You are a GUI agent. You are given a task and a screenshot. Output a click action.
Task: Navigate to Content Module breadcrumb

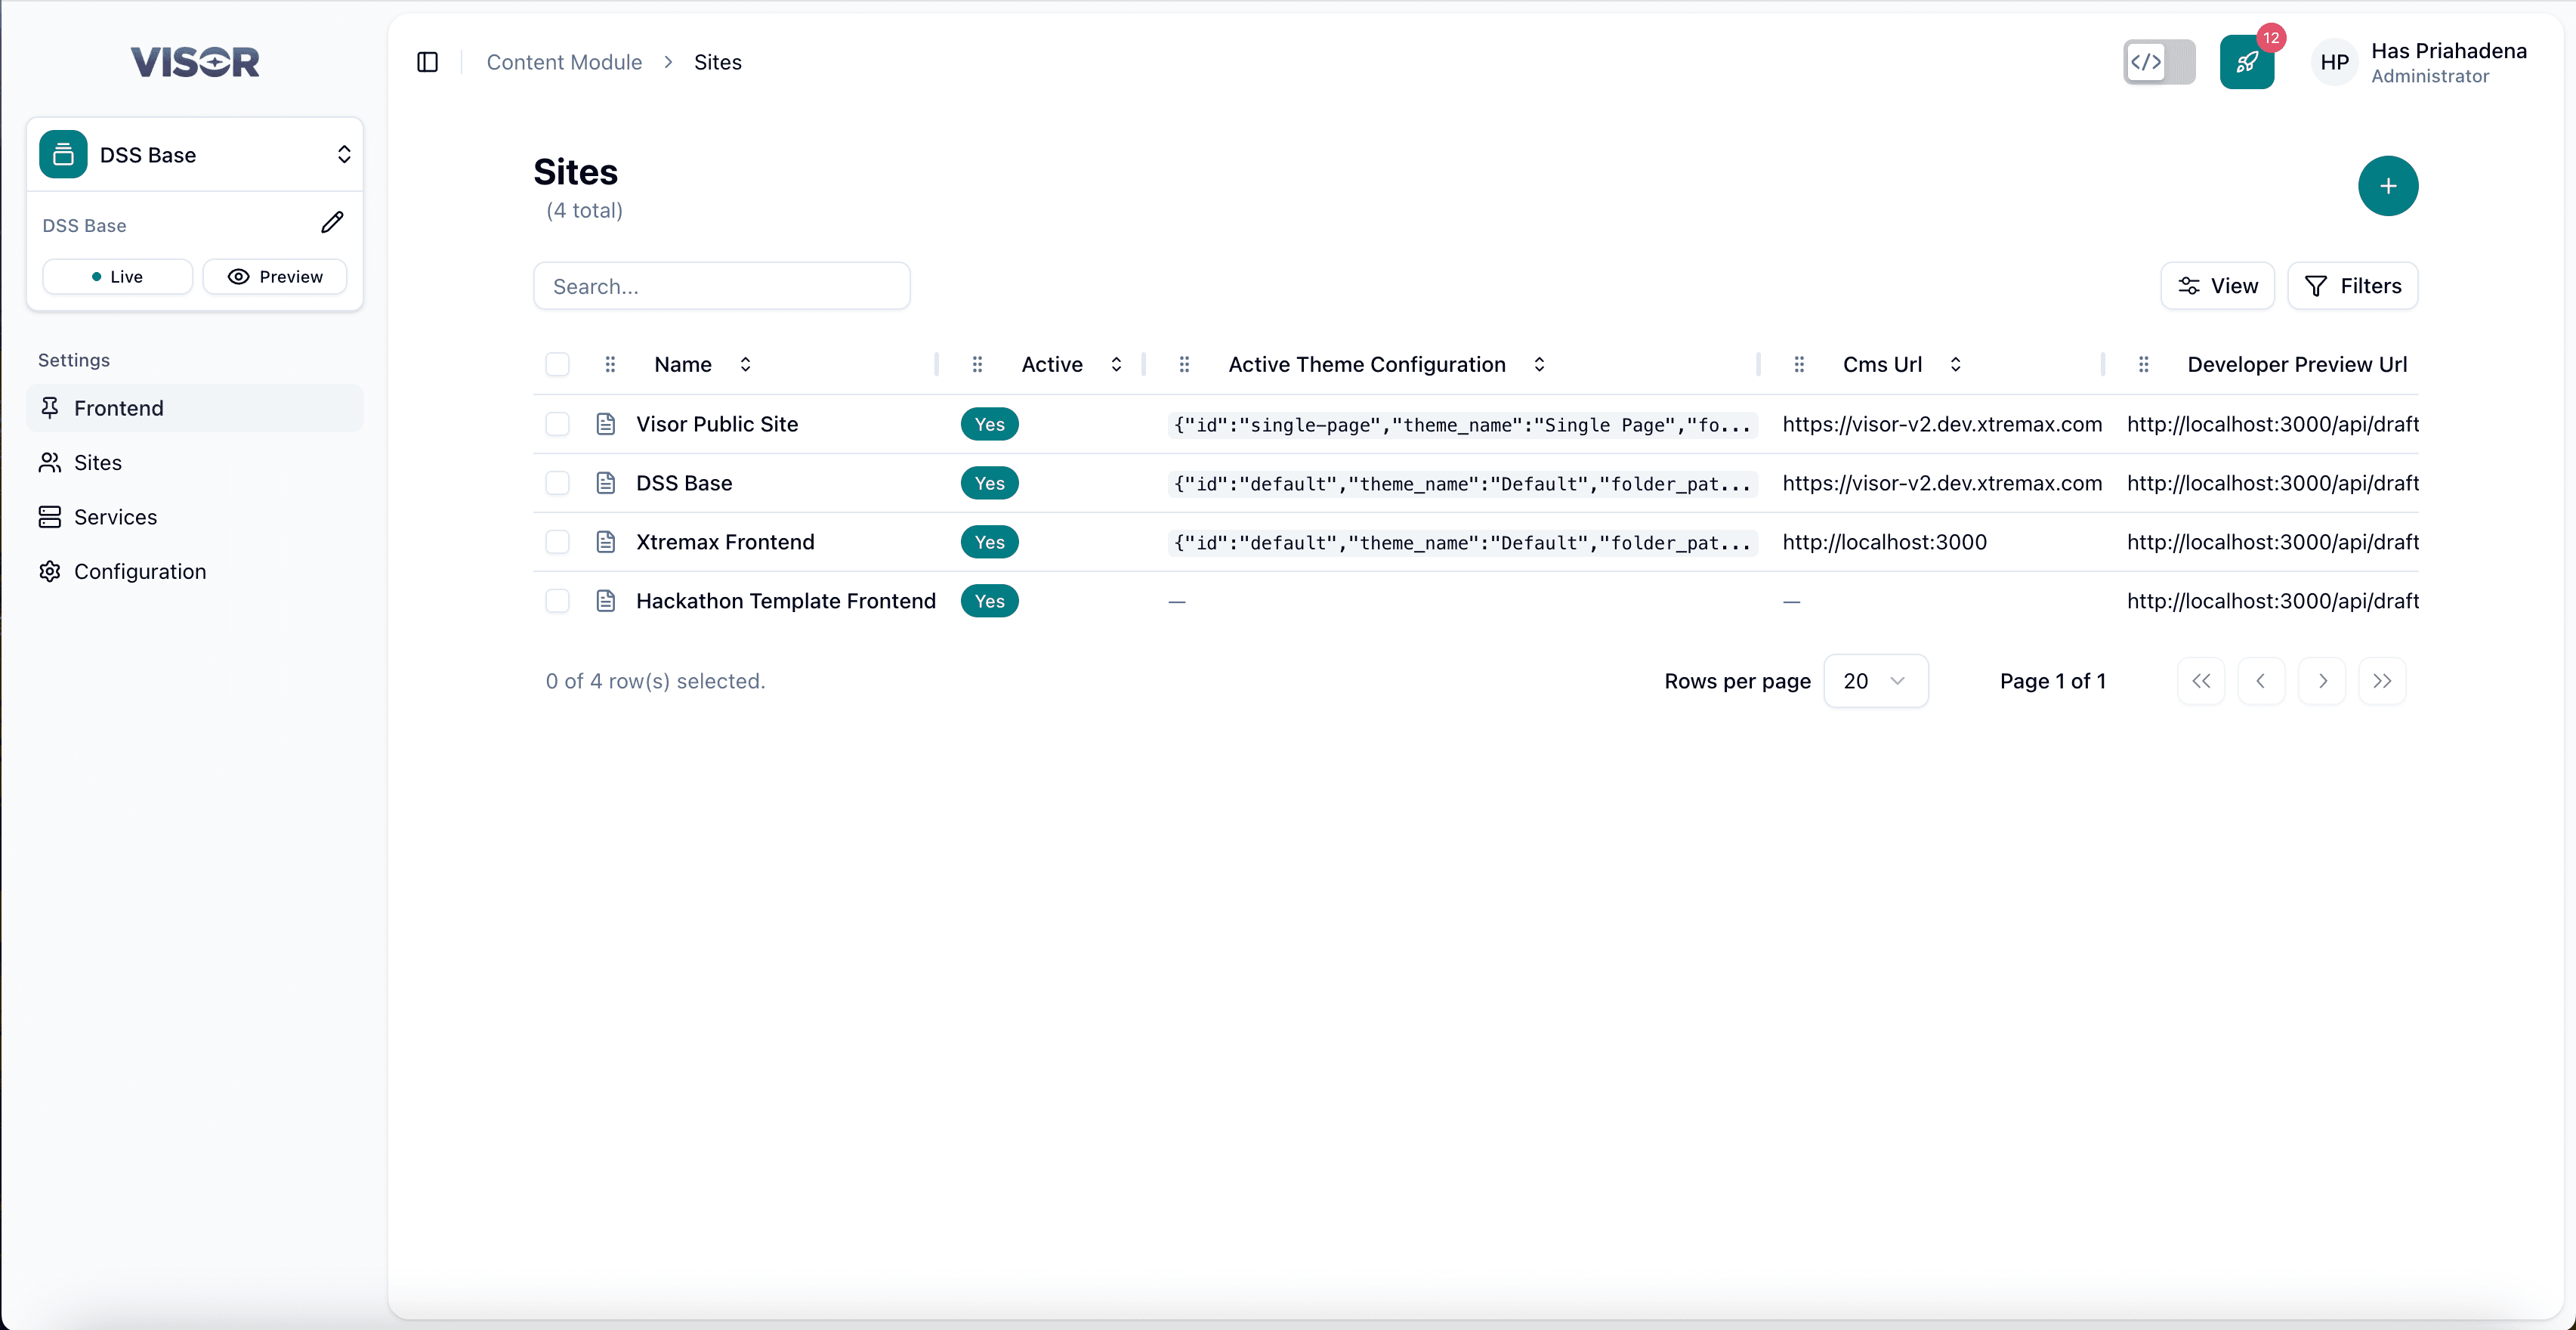pyautogui.click(x=564, y=61)
